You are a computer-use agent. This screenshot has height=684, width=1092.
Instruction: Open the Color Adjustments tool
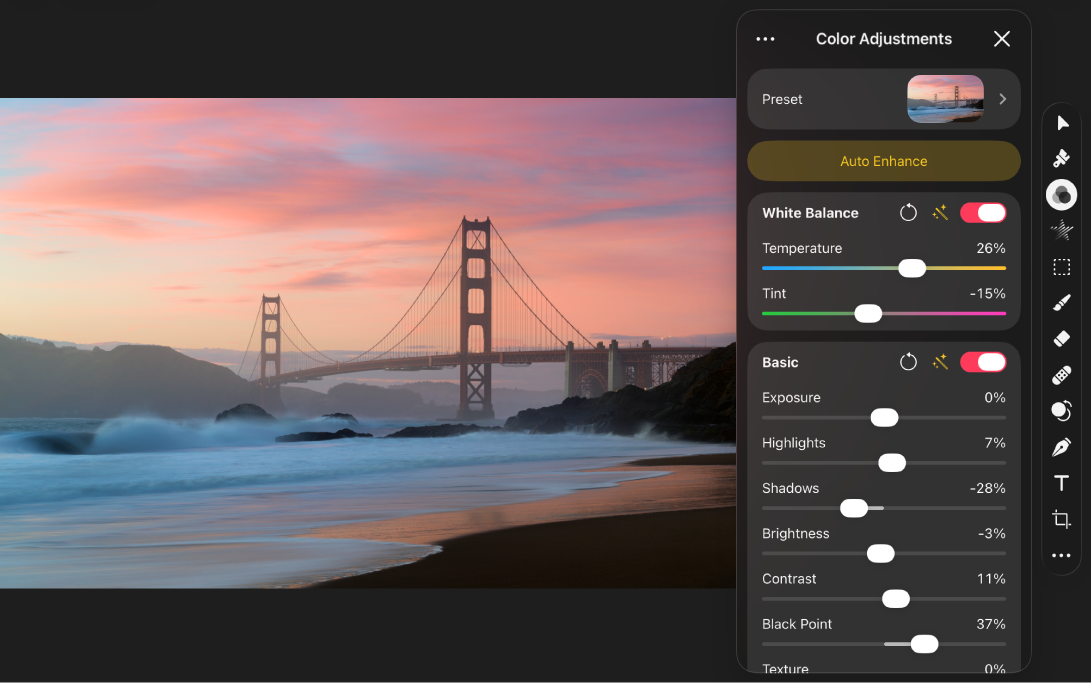coord(1061,194)
